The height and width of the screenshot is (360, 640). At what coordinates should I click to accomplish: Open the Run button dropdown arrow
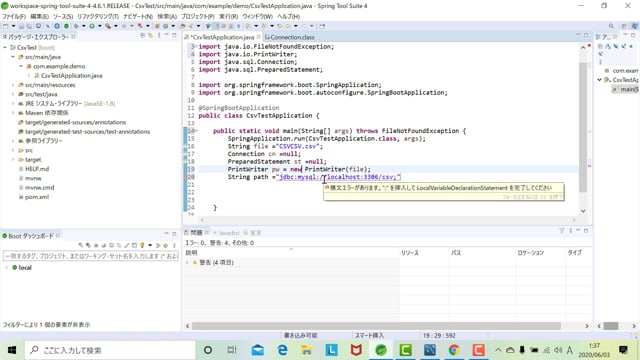click(x=100, y=26)
